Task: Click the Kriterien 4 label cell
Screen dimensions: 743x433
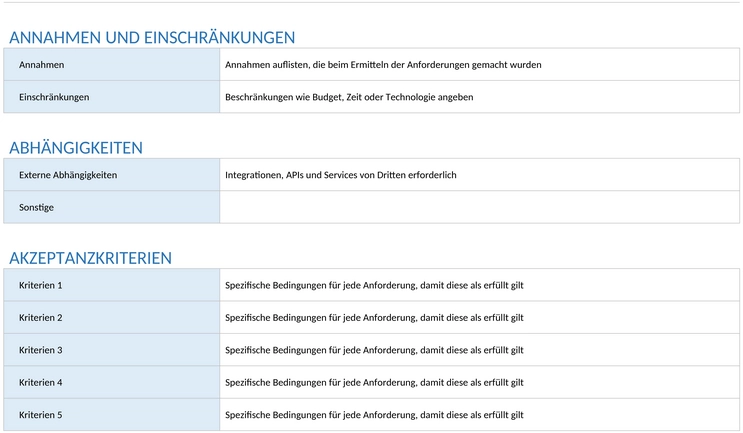Action: (x=111, y=382)
